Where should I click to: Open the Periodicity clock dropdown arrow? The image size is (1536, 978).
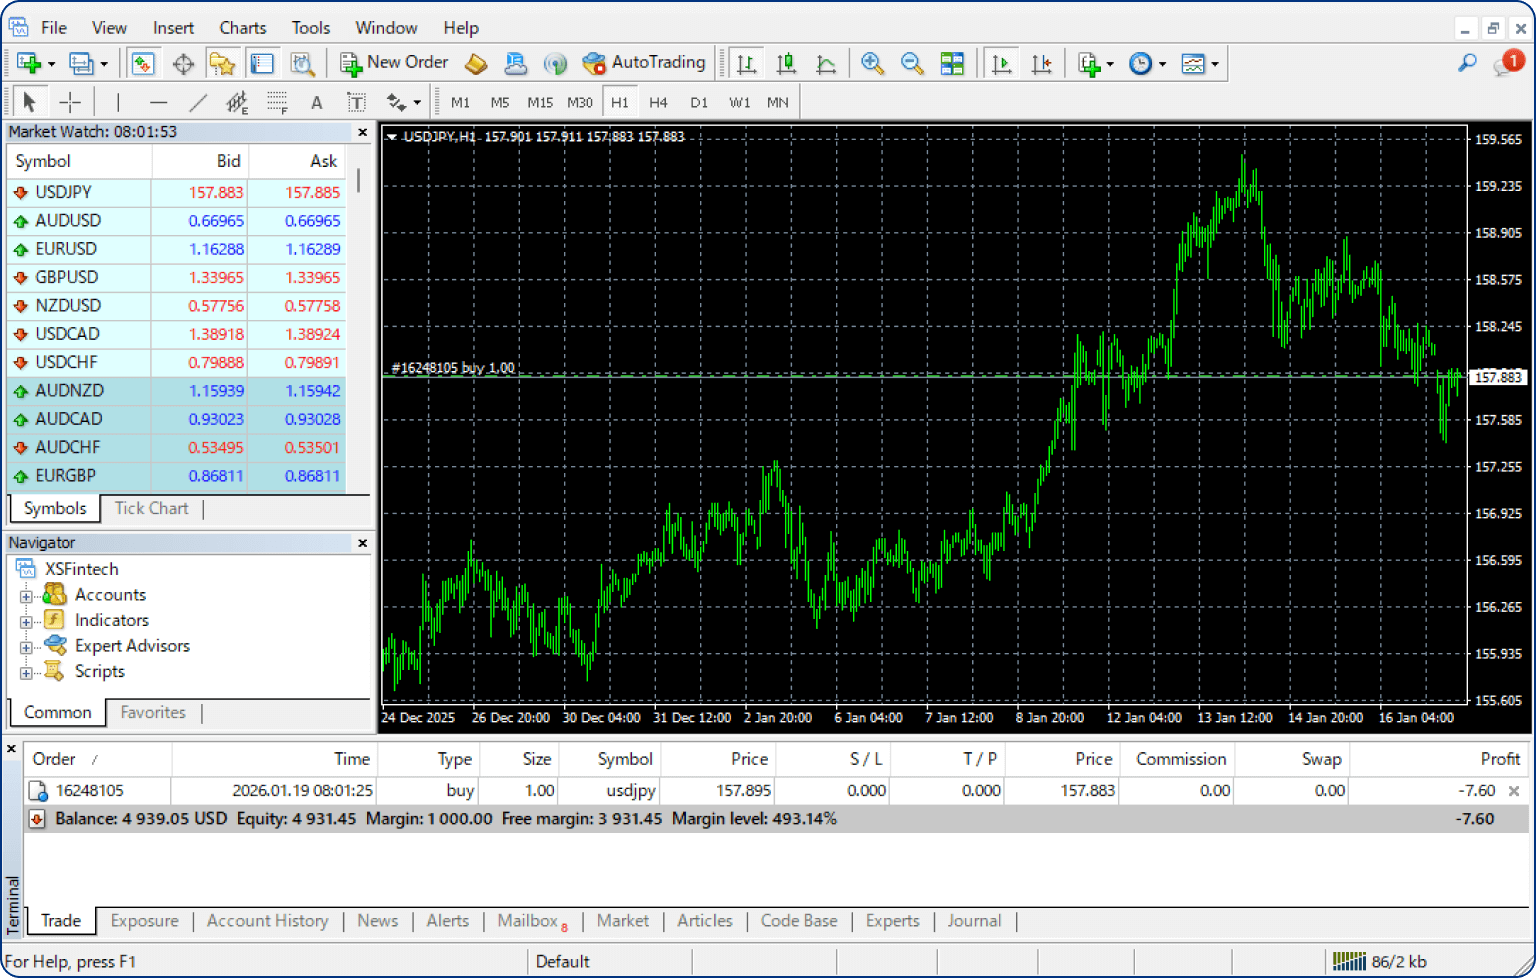1162,64
